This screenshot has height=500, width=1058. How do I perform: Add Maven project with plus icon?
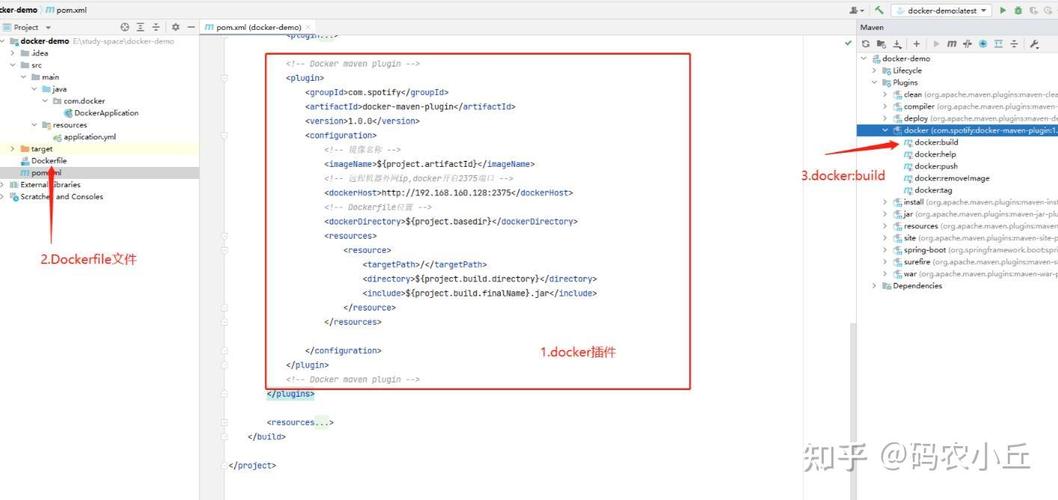point(916,44)
